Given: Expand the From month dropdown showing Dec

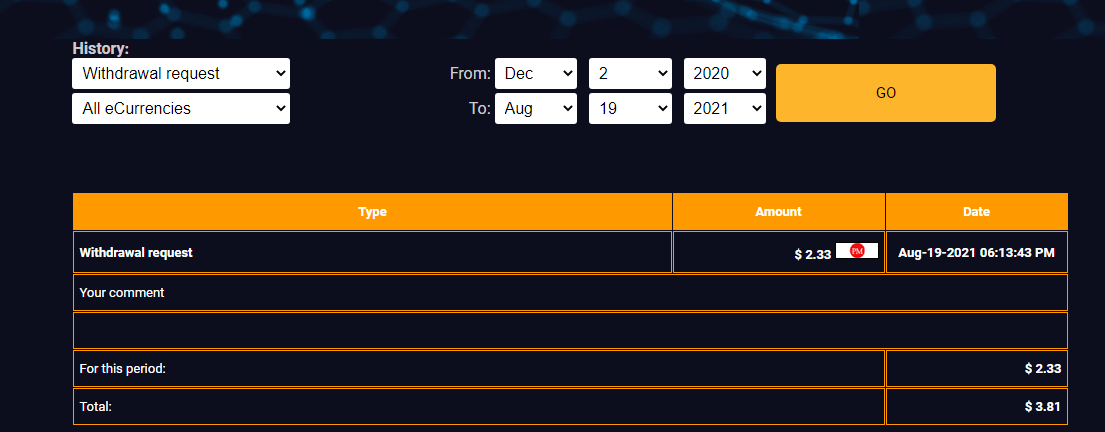Looking at the screenshot, I should 536,73.
